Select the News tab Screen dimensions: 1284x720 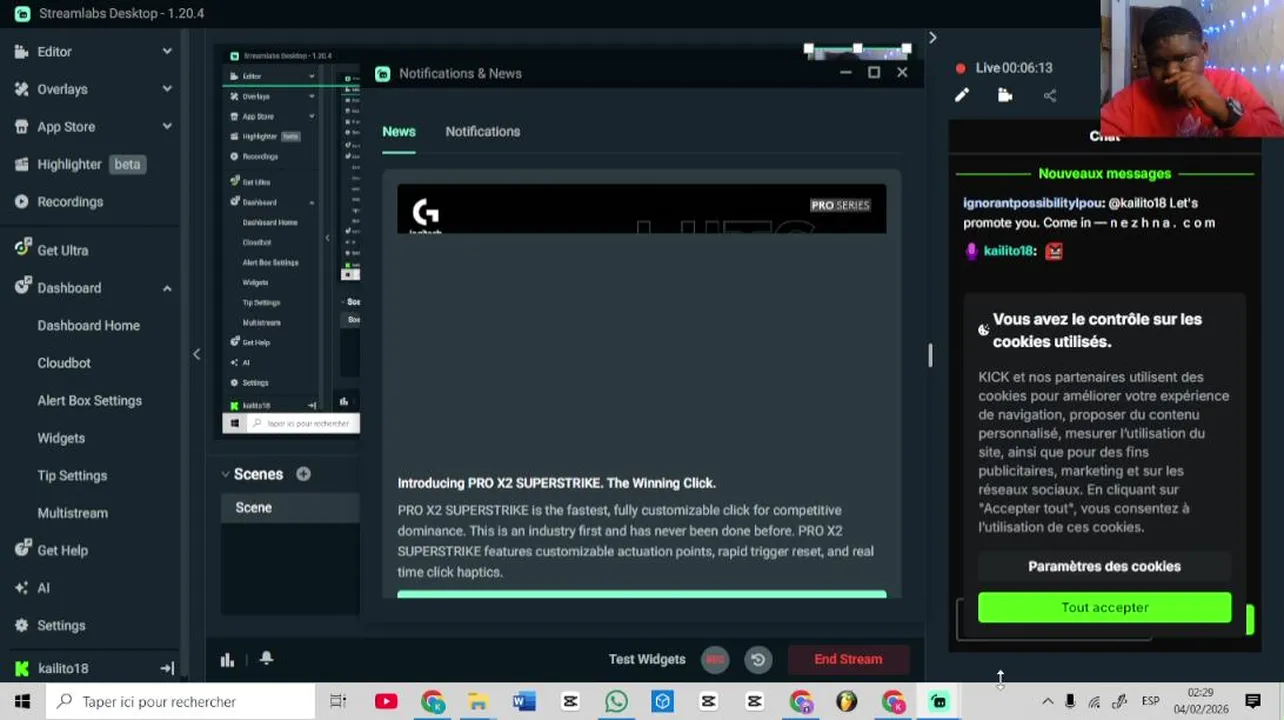pos(398,131)
